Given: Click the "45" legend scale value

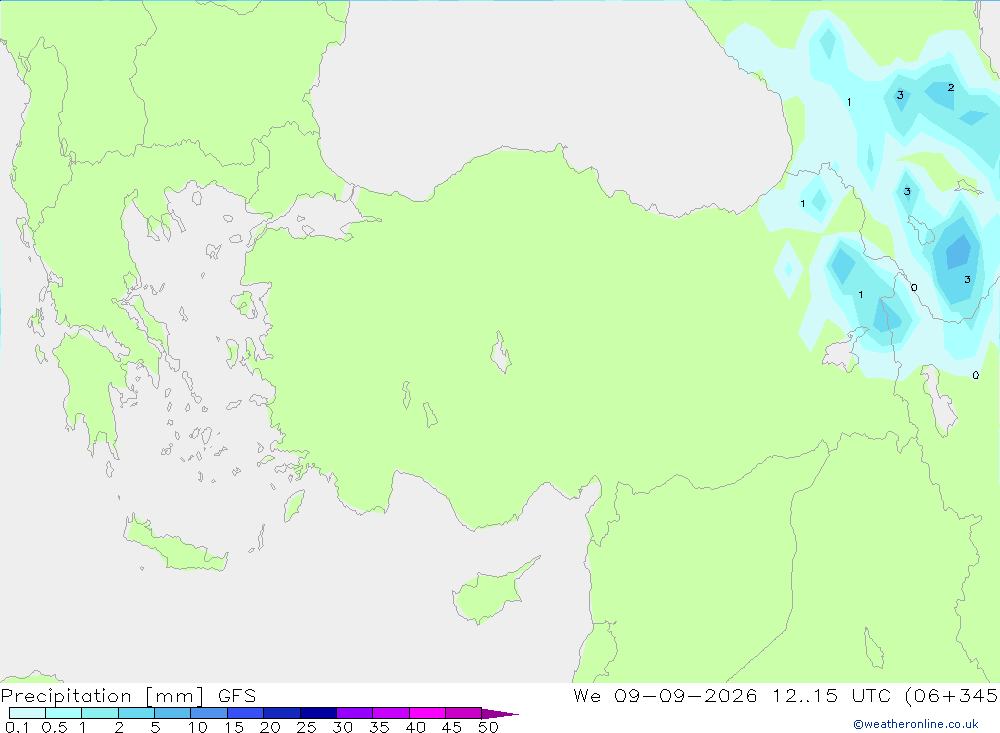Looking at the screenshot, I should point(452,727).
